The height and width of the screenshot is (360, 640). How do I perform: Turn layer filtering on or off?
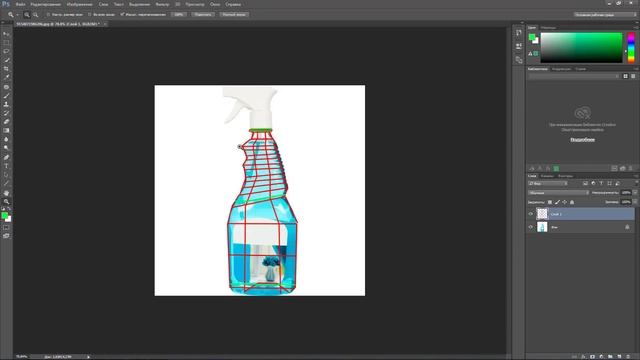point(636,183)
